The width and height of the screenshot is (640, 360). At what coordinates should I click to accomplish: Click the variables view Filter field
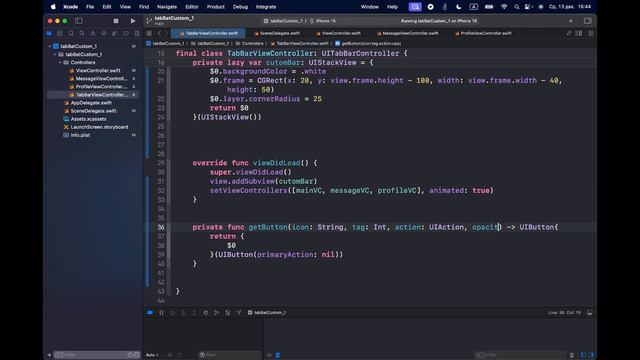(x=230, y=355)
